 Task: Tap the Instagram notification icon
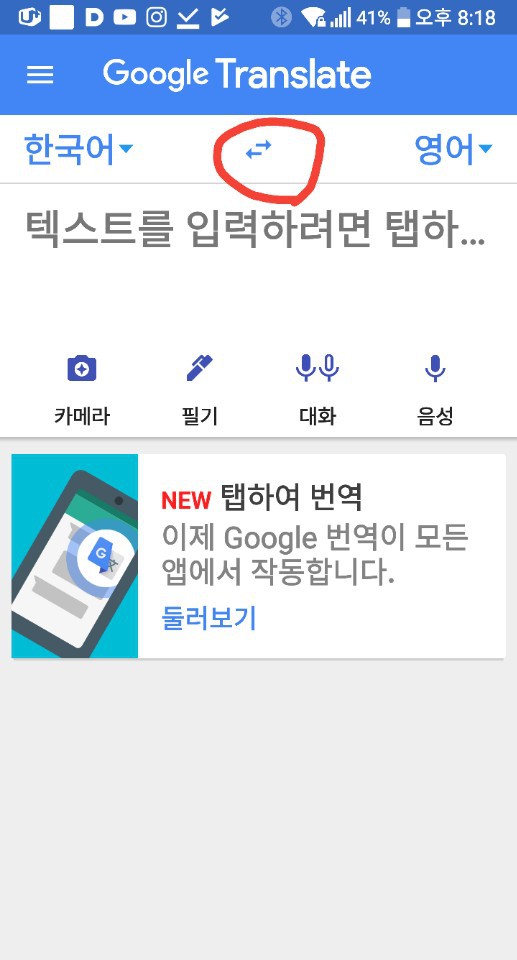point(157,17)
